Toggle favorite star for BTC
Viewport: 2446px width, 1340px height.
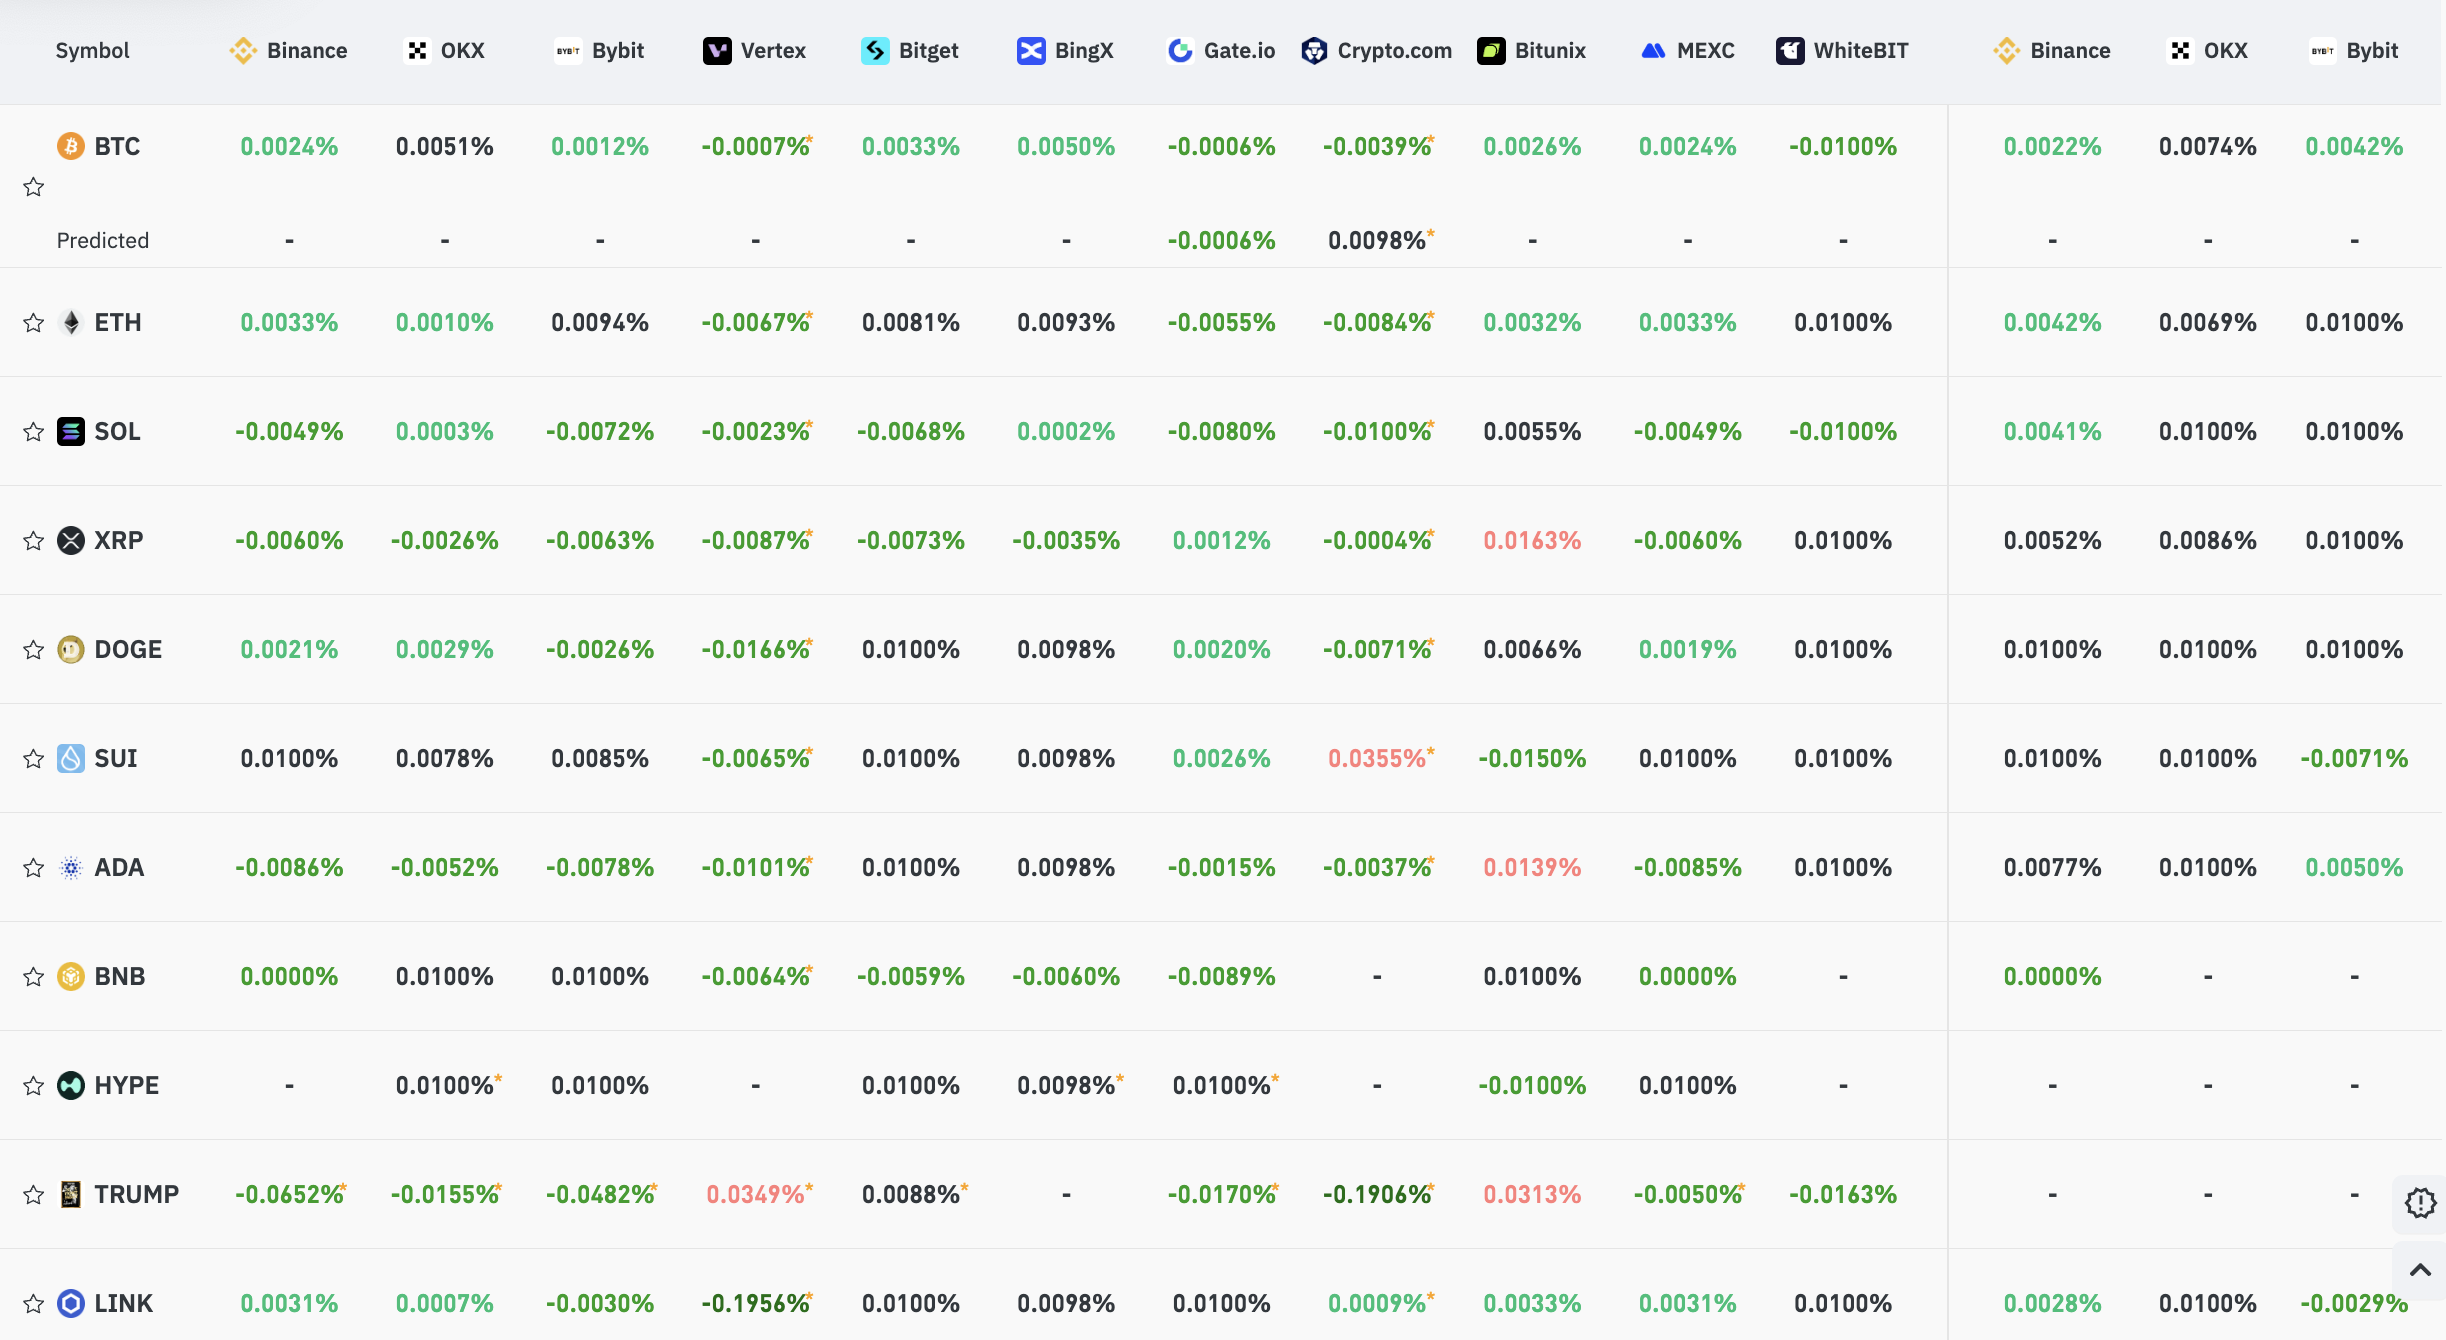[34, 187]
